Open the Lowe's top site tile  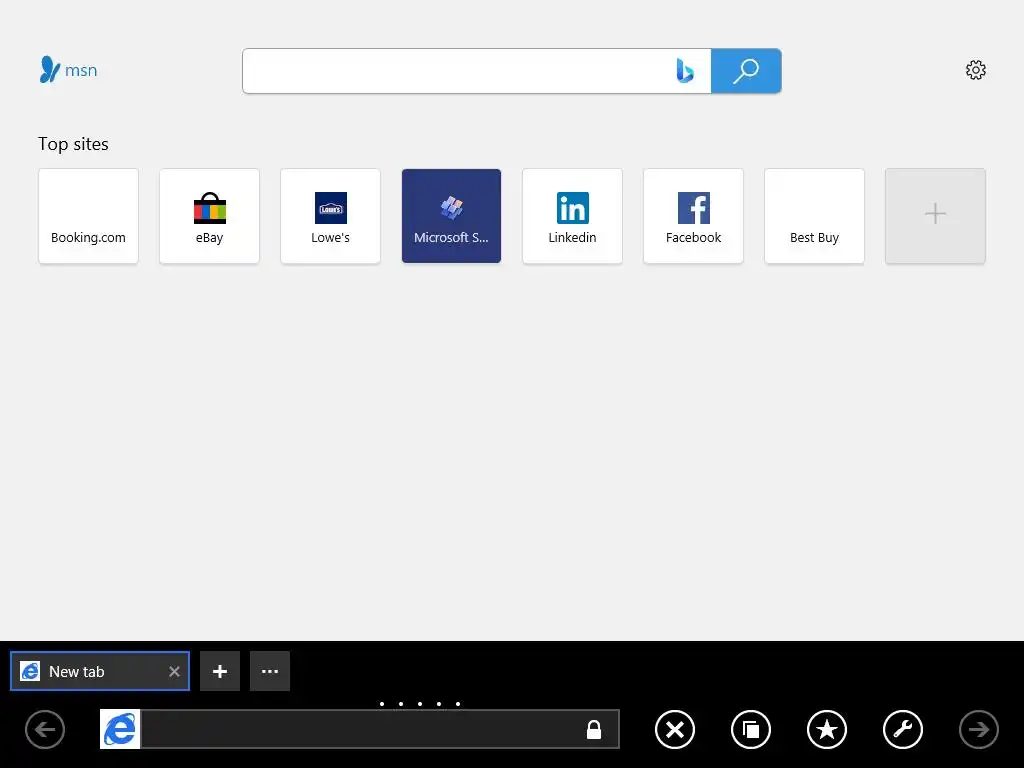click(330, 216)
